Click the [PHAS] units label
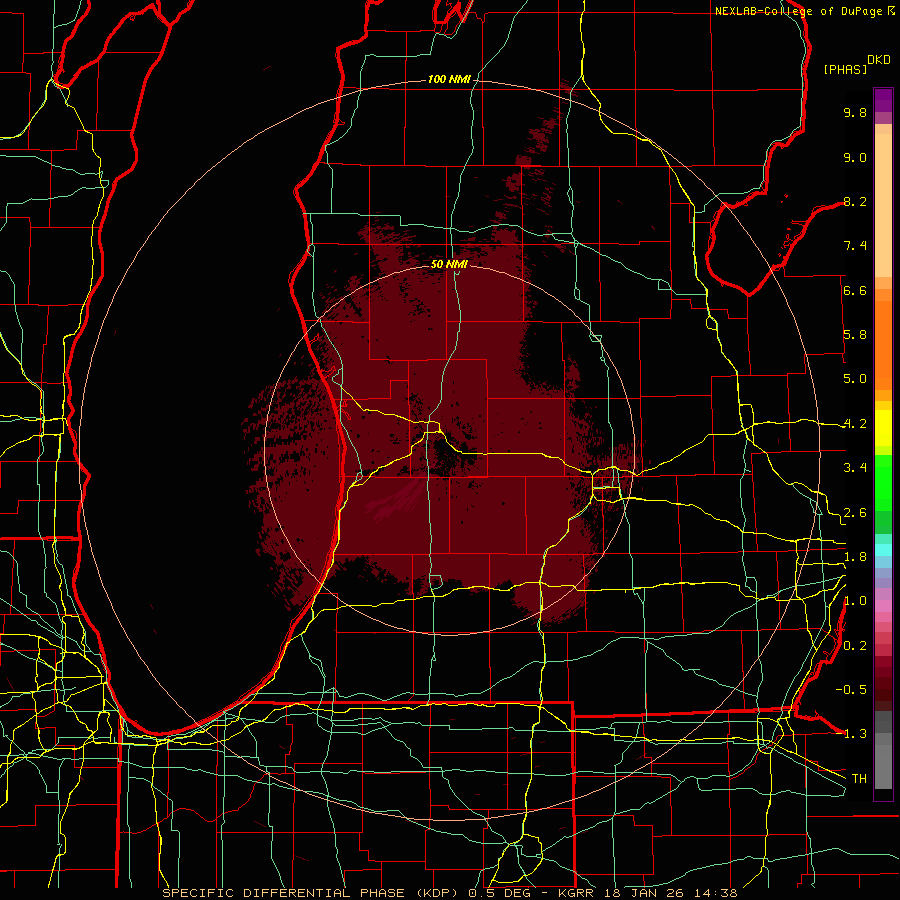This screenshot has width=900, height=900. click(845, 69)
